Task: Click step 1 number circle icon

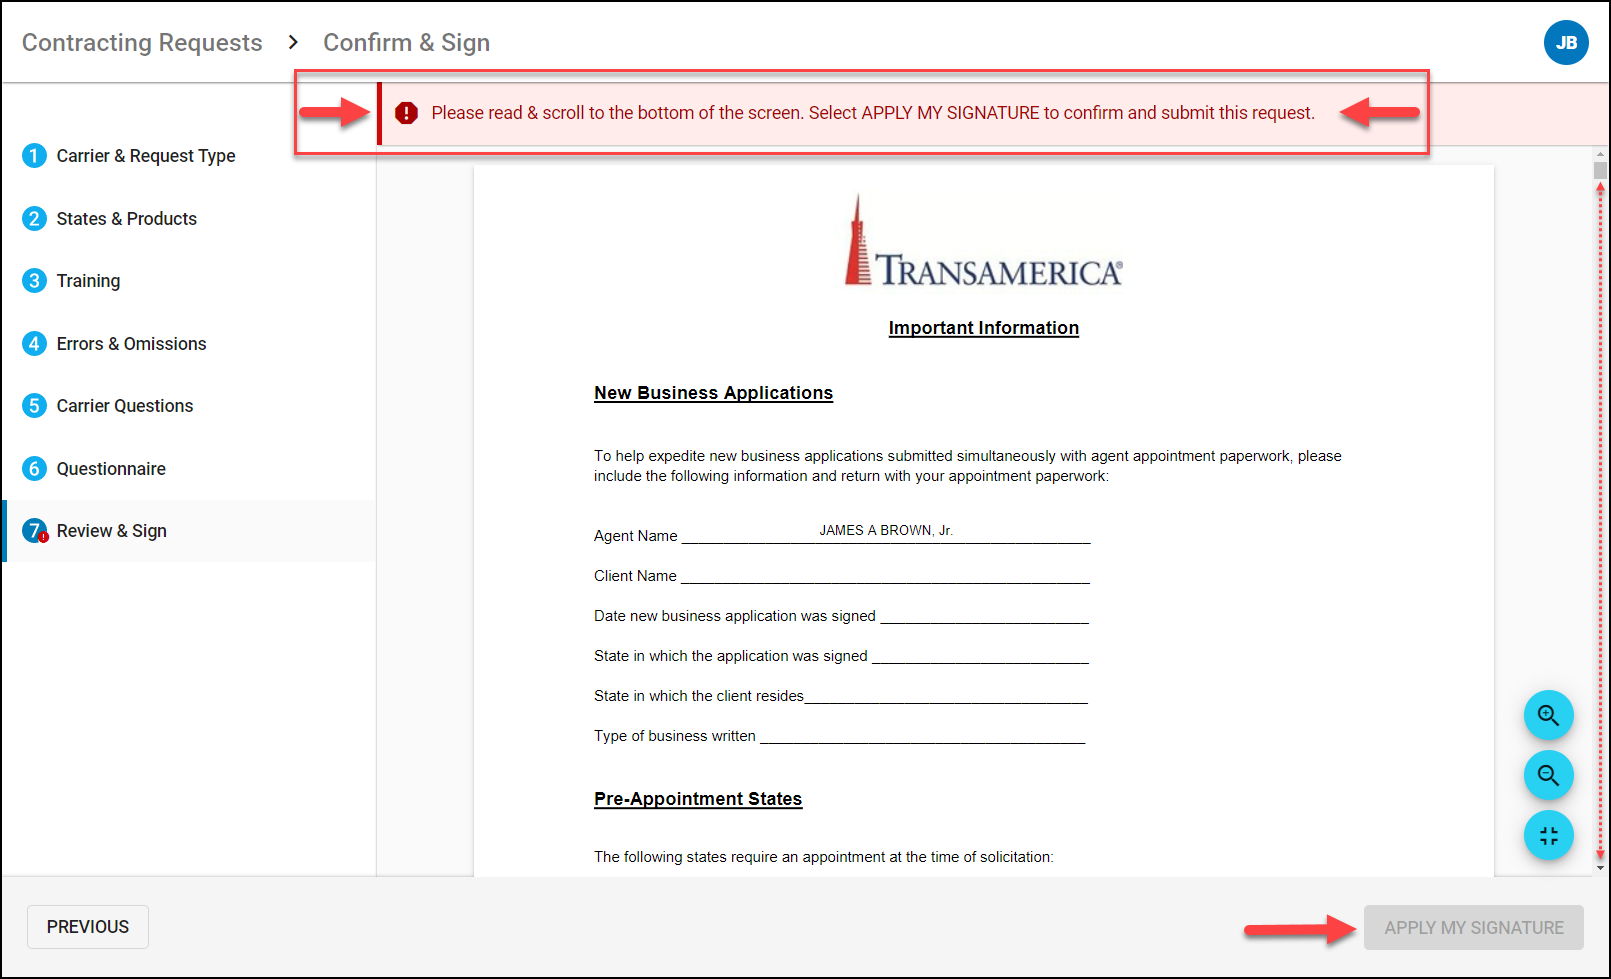Action: pyautogui.click(x=34, y=156)
